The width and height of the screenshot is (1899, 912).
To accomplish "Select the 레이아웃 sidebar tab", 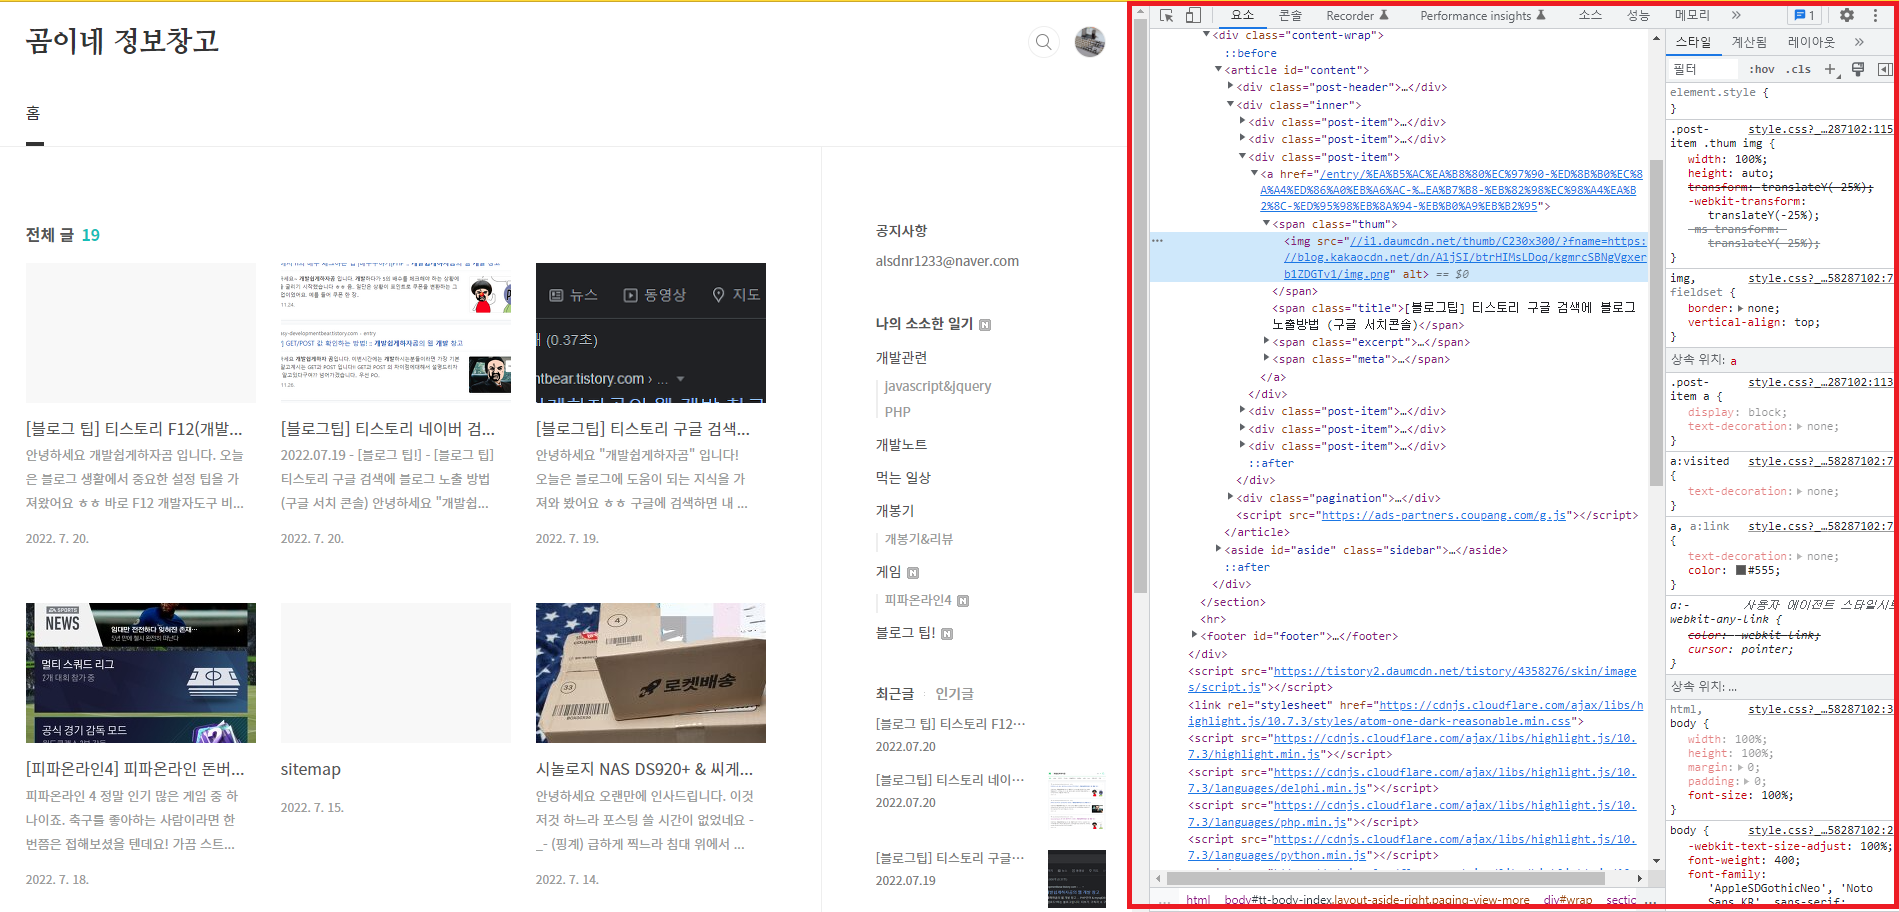I will pos(1811,42).
